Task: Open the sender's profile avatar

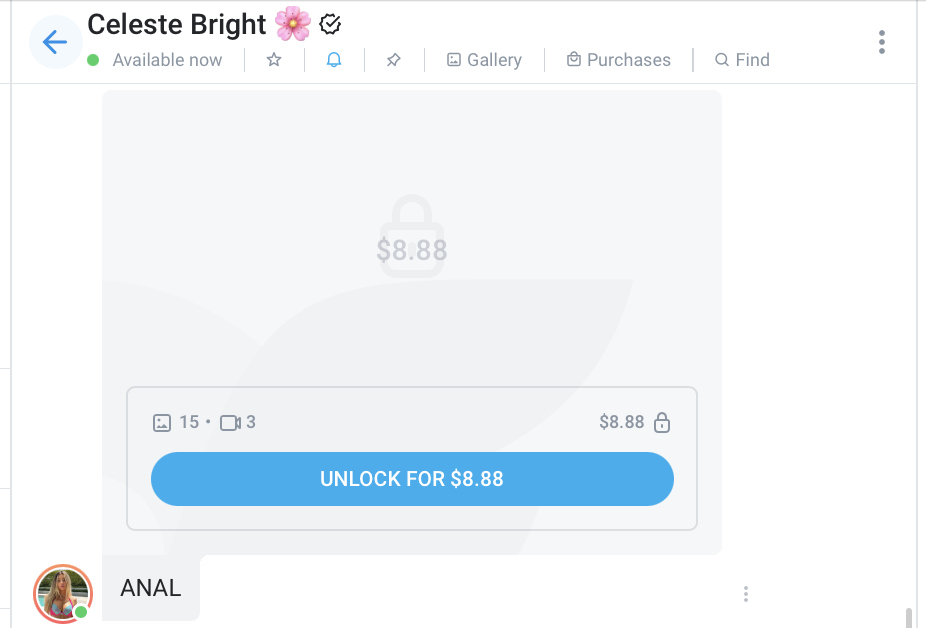Action: coord(63,592)
